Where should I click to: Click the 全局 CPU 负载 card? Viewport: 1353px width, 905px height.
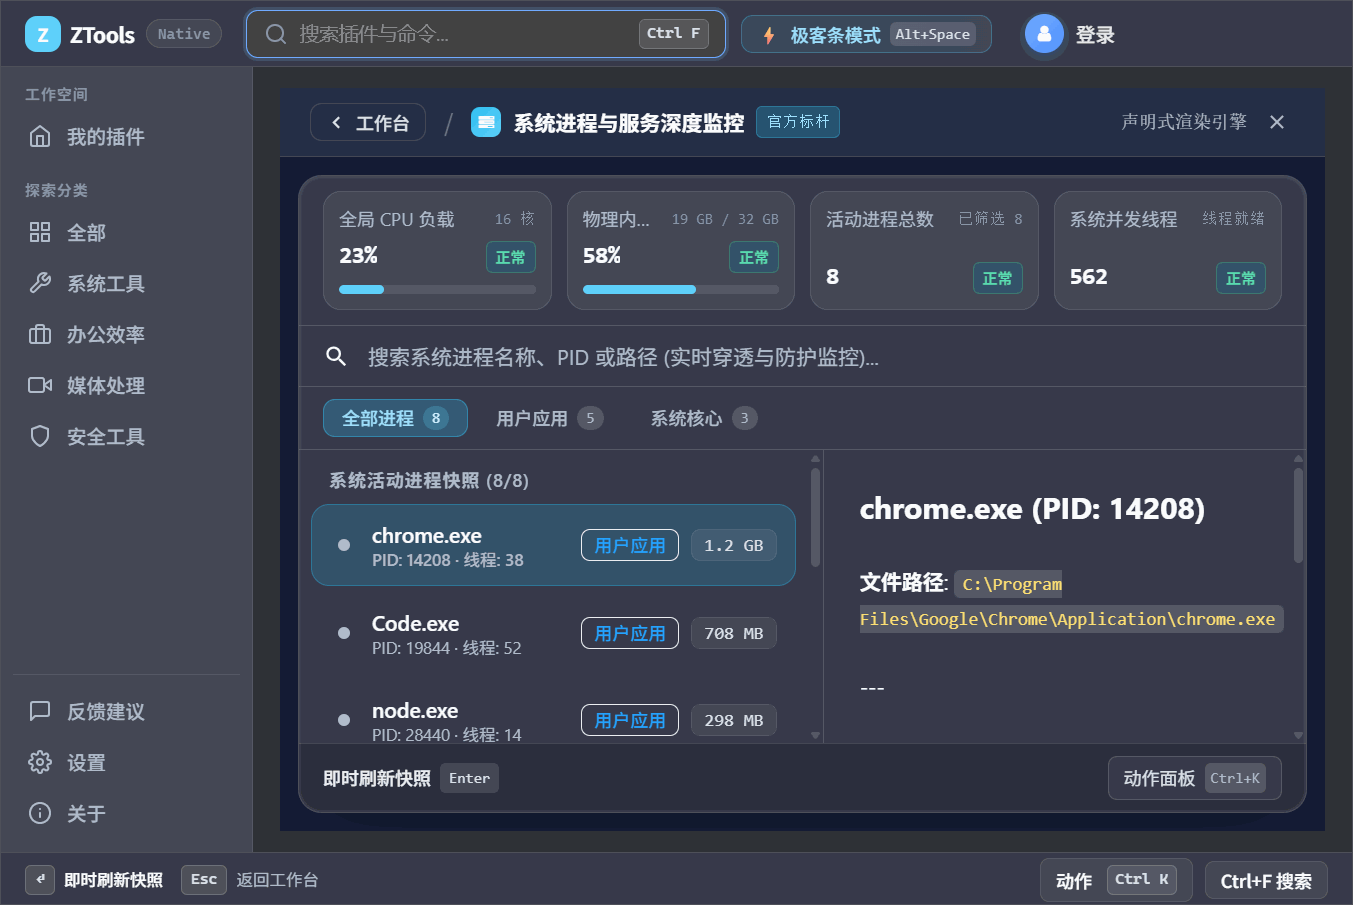[x=437, y=250]
